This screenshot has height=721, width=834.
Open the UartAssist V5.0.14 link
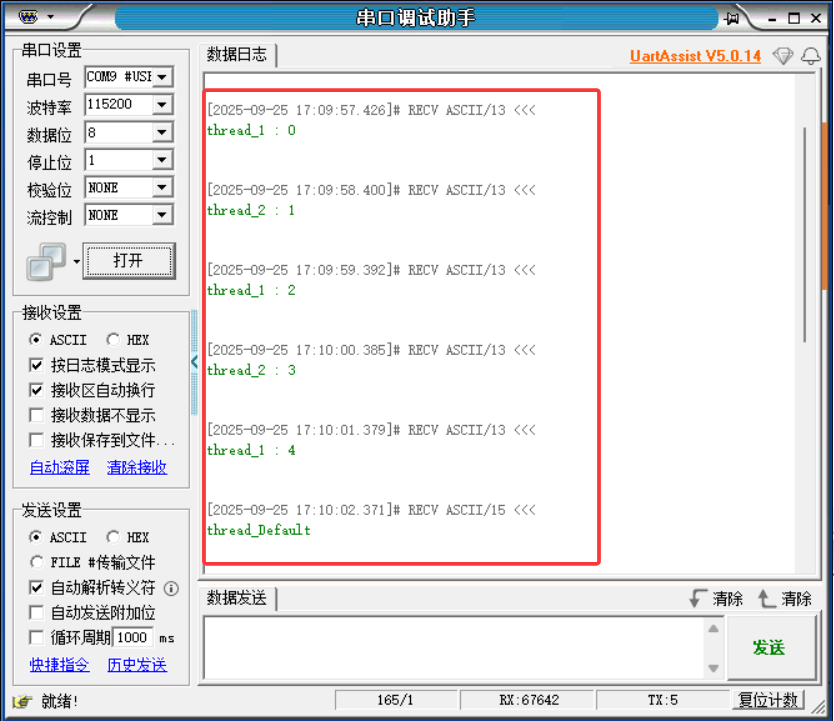[x=695, y=56]
